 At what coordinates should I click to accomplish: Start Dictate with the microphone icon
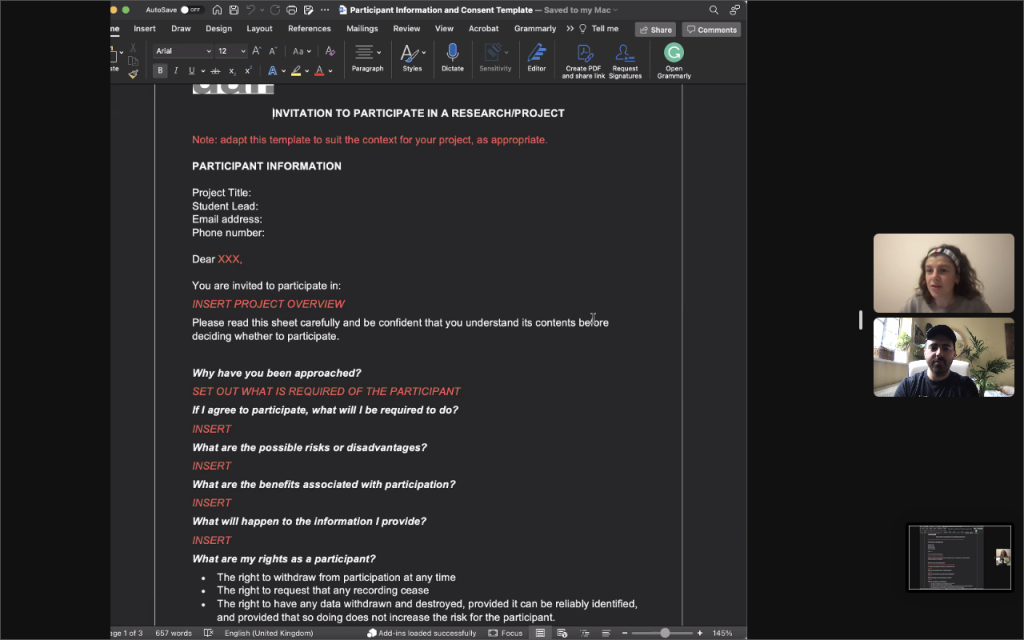(452, 57)
